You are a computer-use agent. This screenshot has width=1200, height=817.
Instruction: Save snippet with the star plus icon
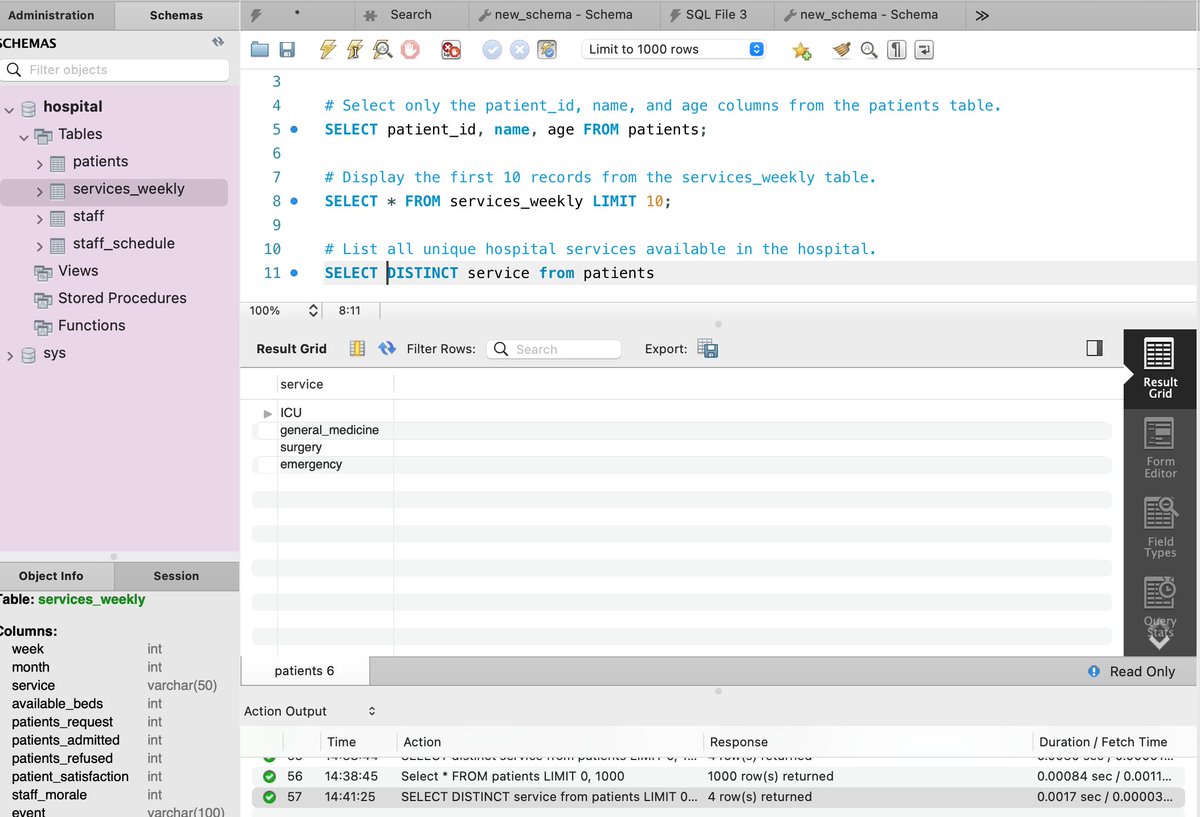801,49
